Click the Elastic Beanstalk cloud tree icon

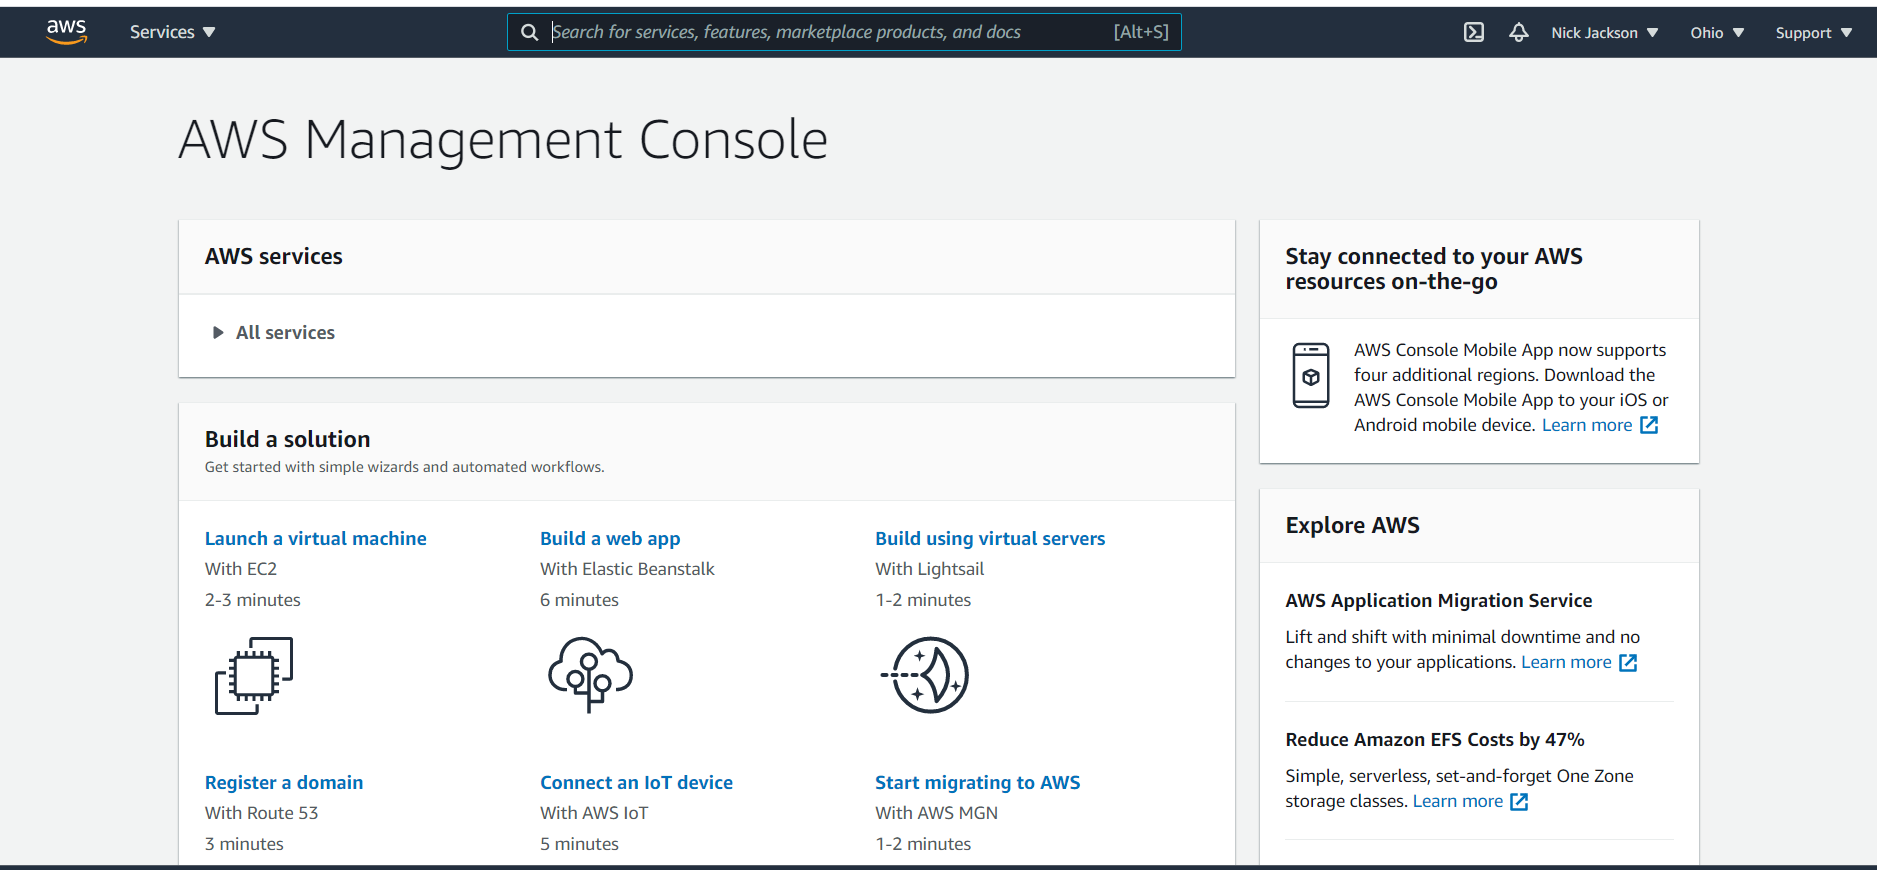click(x=590, y=674)
